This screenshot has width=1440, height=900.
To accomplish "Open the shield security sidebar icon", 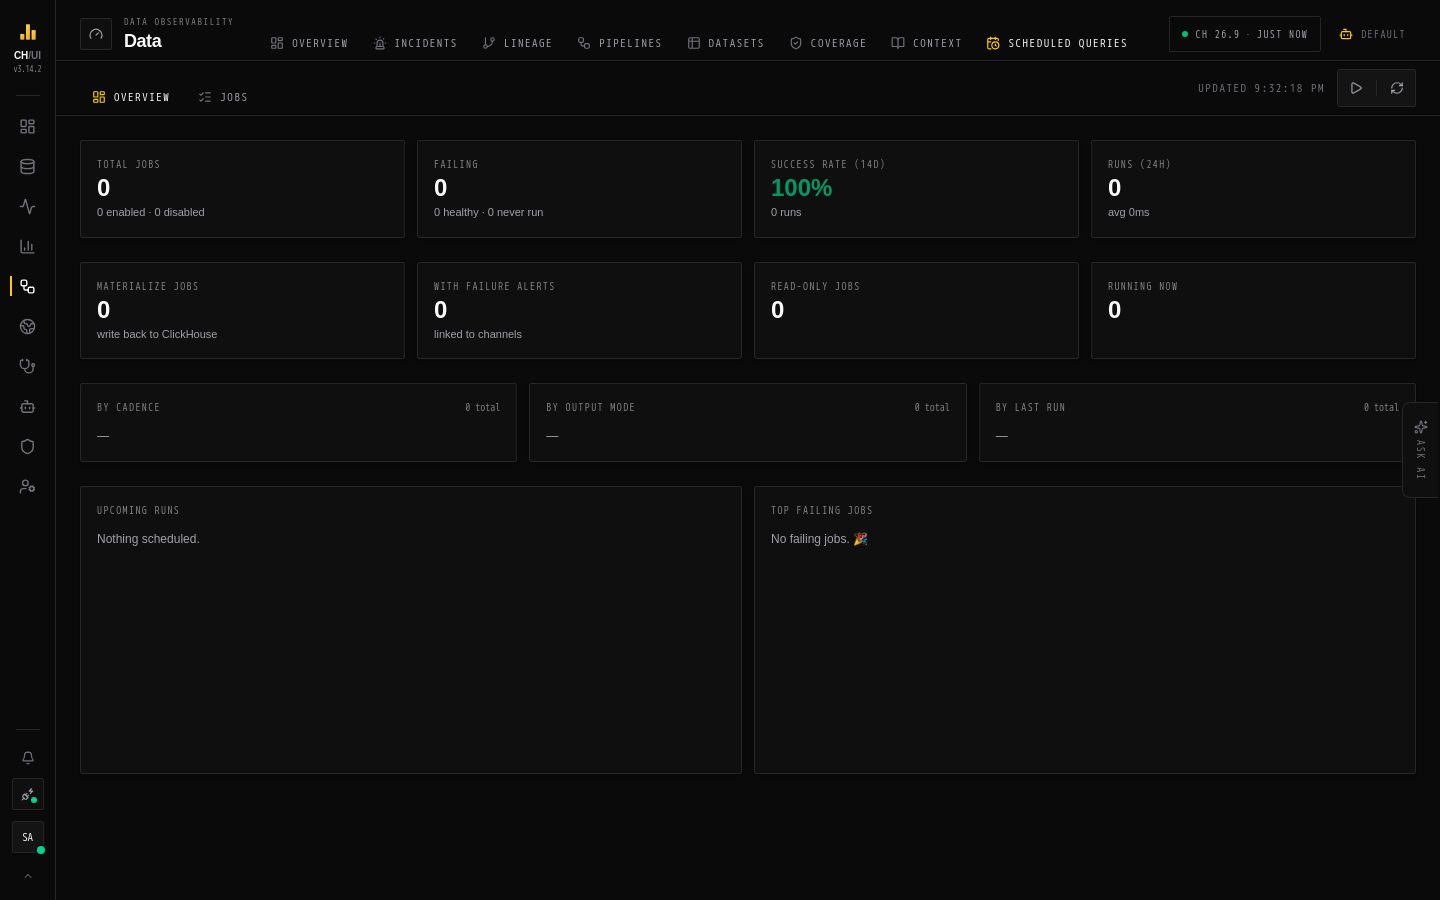I will pos(27,447).
